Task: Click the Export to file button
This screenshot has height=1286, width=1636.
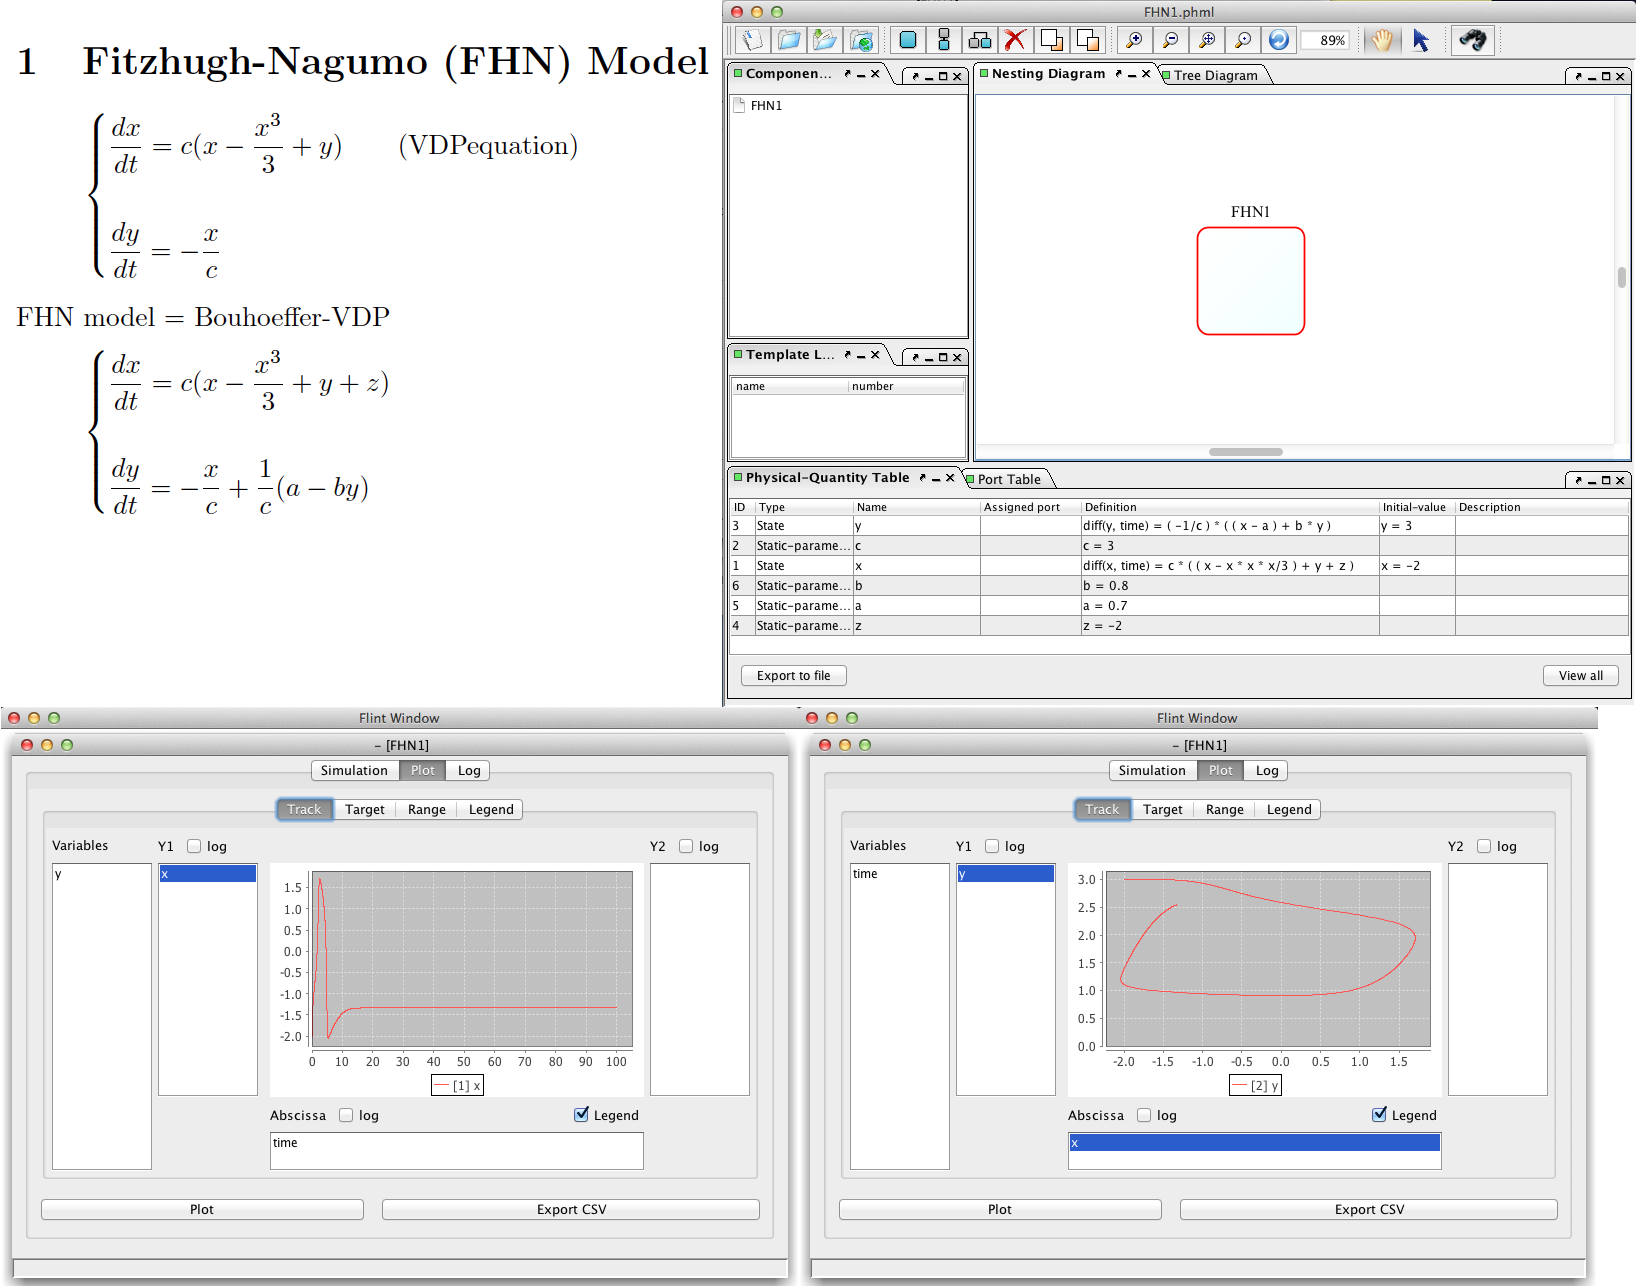Action: (x=793, y=676)
